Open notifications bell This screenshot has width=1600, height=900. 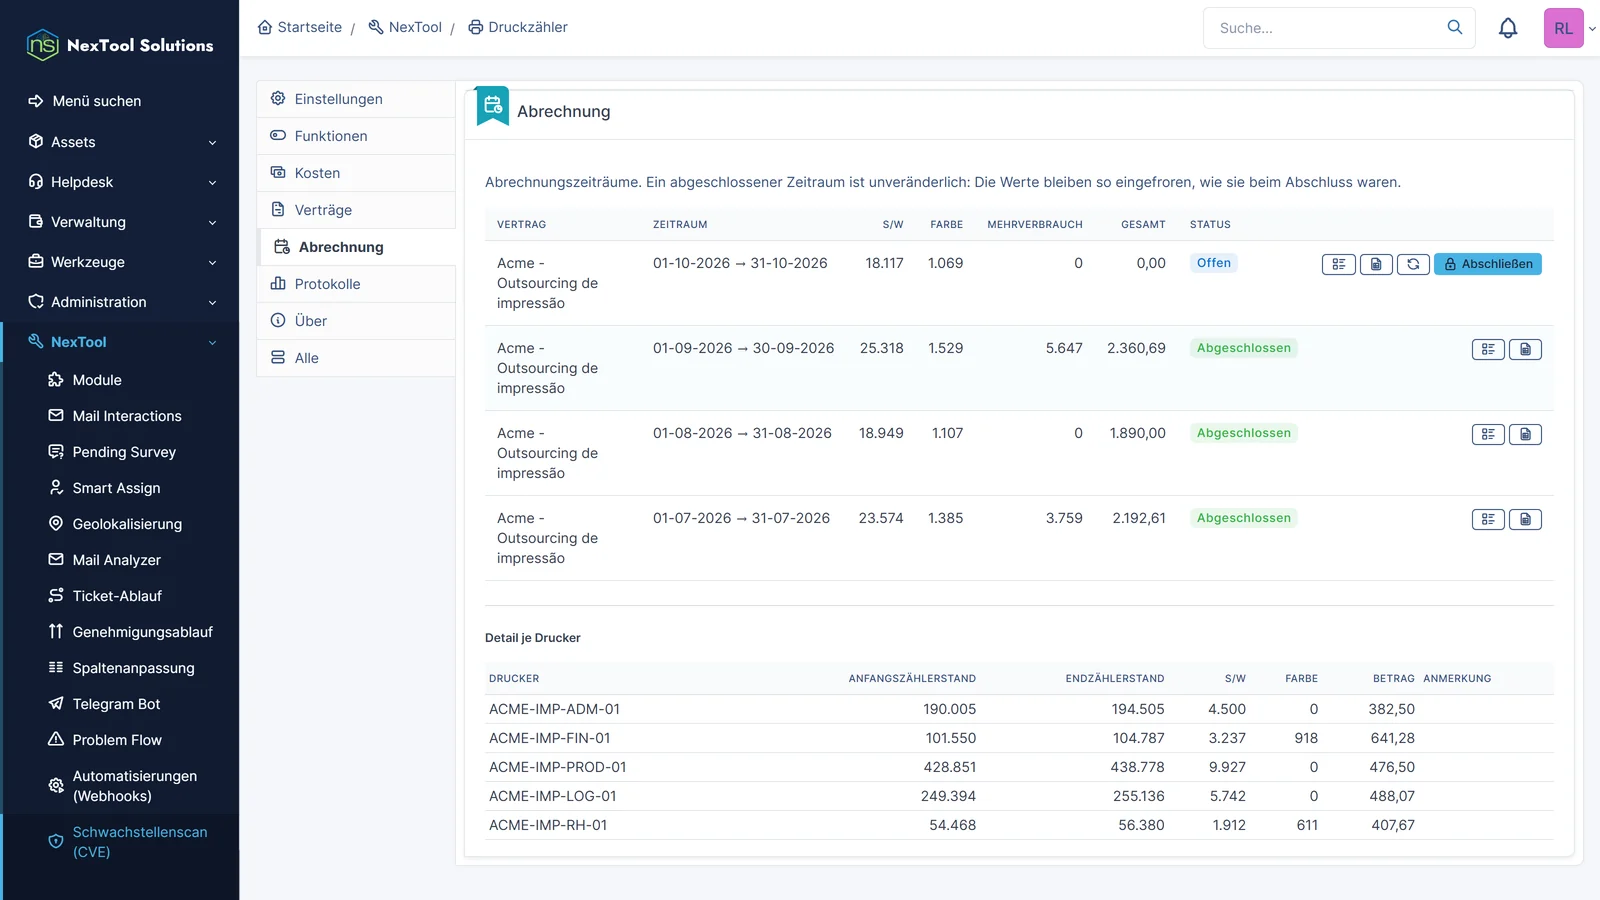click(x=1508, y=28)
